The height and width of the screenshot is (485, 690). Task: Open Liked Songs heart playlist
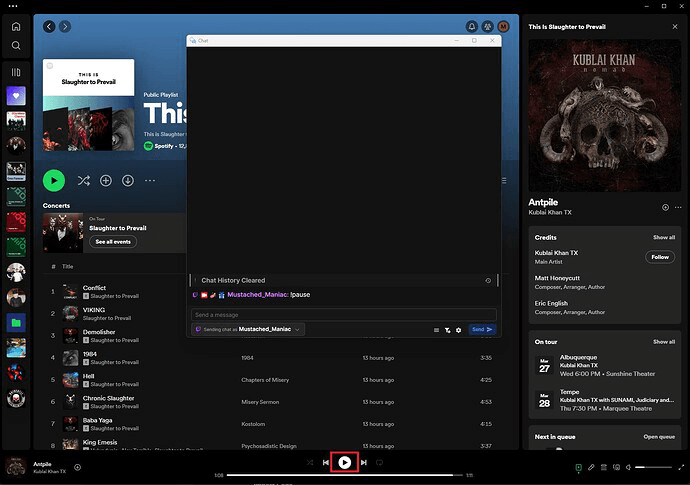click(x=16, y=96)
